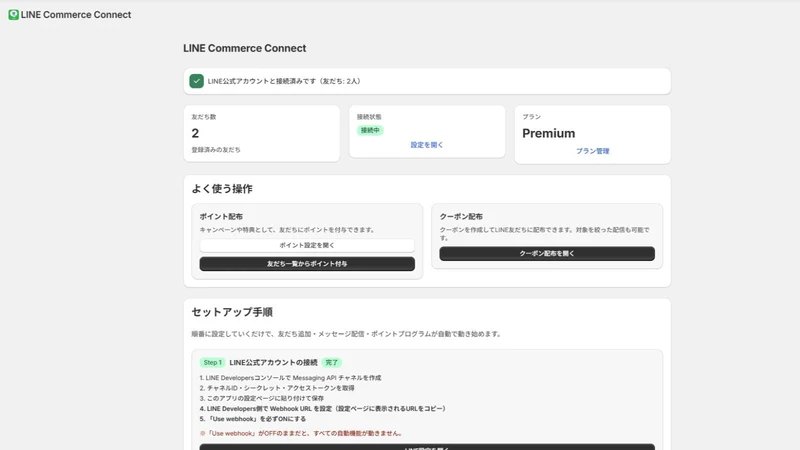
Task: Click the LINE公式アカウントの接続 step title
Action: click(273, 363)
